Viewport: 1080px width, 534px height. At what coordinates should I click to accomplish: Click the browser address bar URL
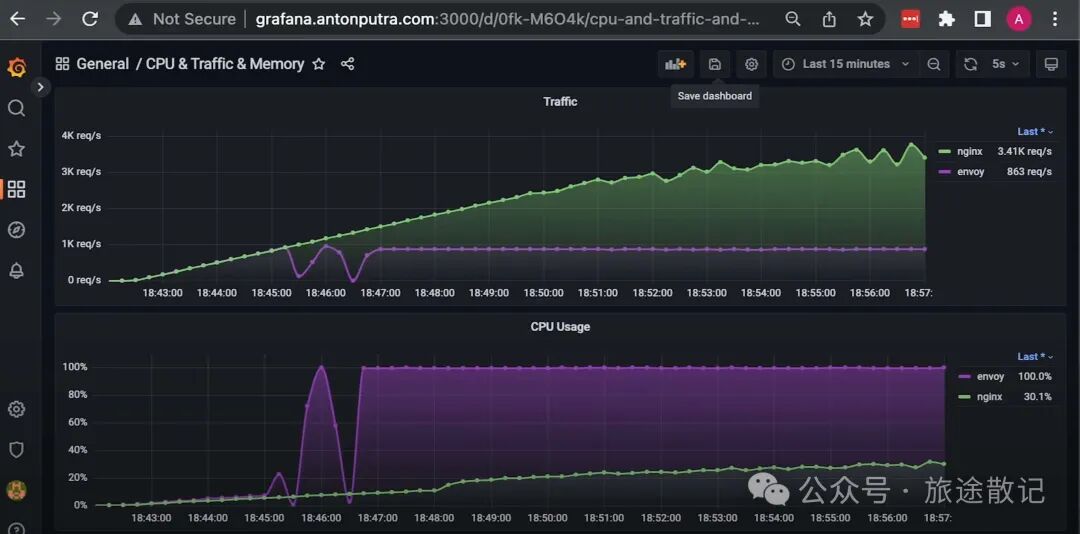click(x=508, y=19)
